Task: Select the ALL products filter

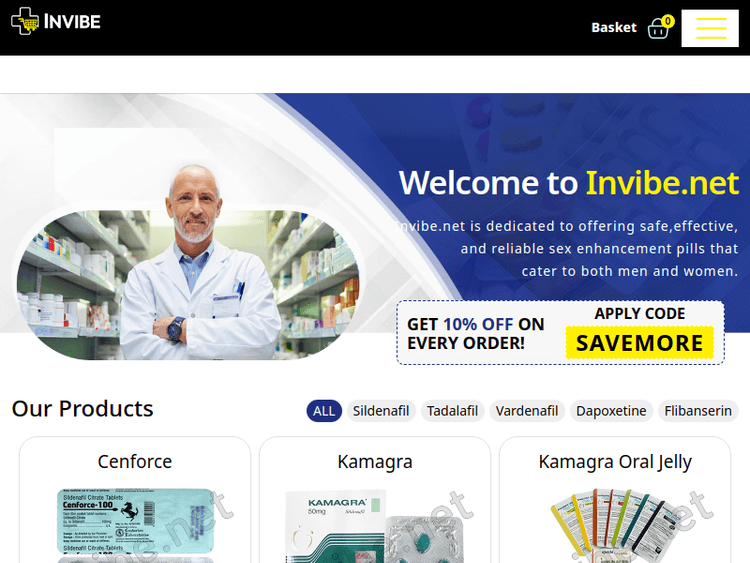Action: click(x=324, y=411)
